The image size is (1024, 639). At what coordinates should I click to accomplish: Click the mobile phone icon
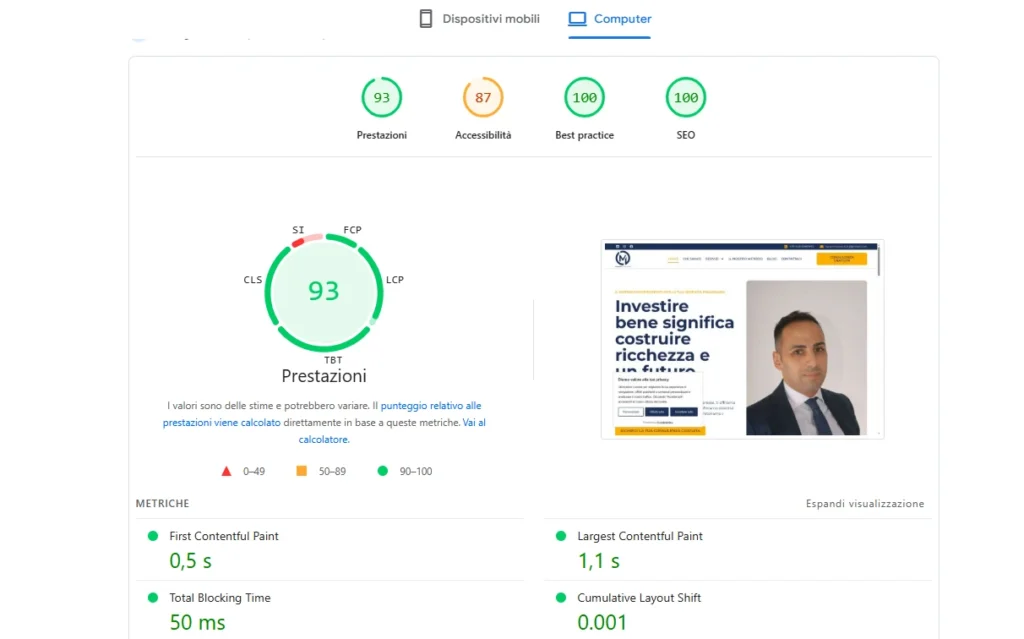pyautogui.click(x=426, y=19)
